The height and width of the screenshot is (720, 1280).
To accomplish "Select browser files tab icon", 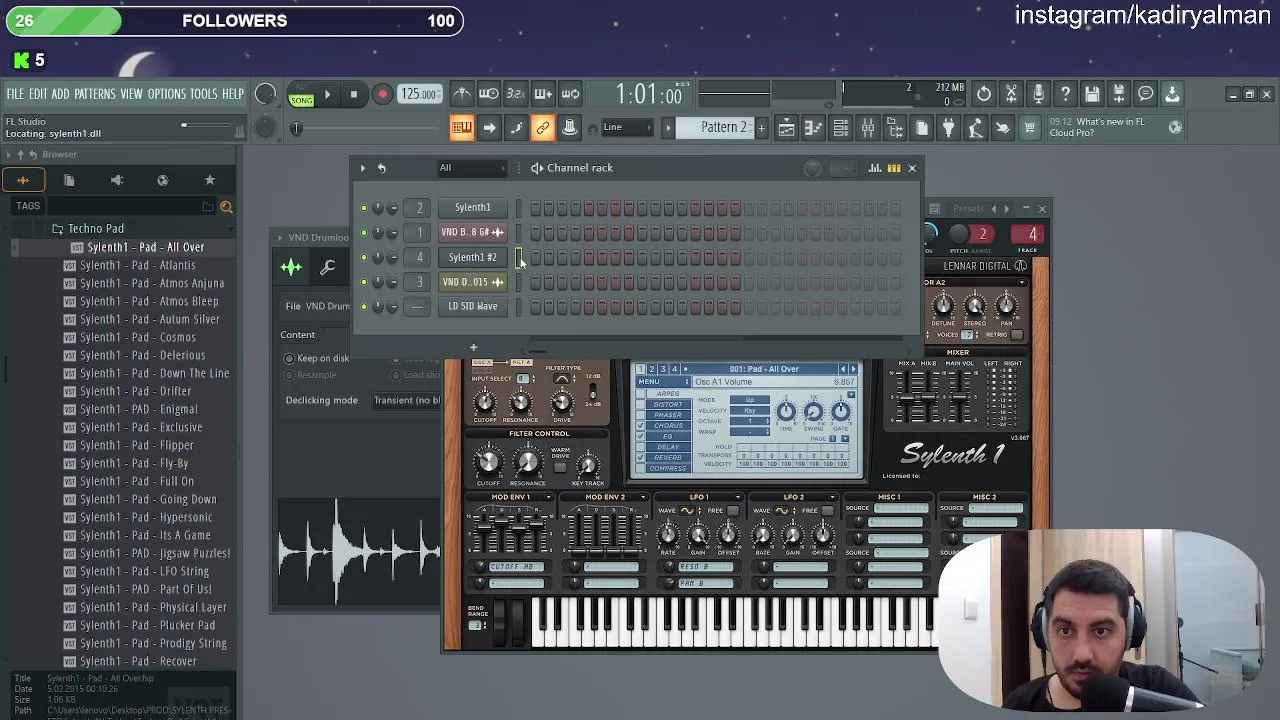I will point(69,180).
